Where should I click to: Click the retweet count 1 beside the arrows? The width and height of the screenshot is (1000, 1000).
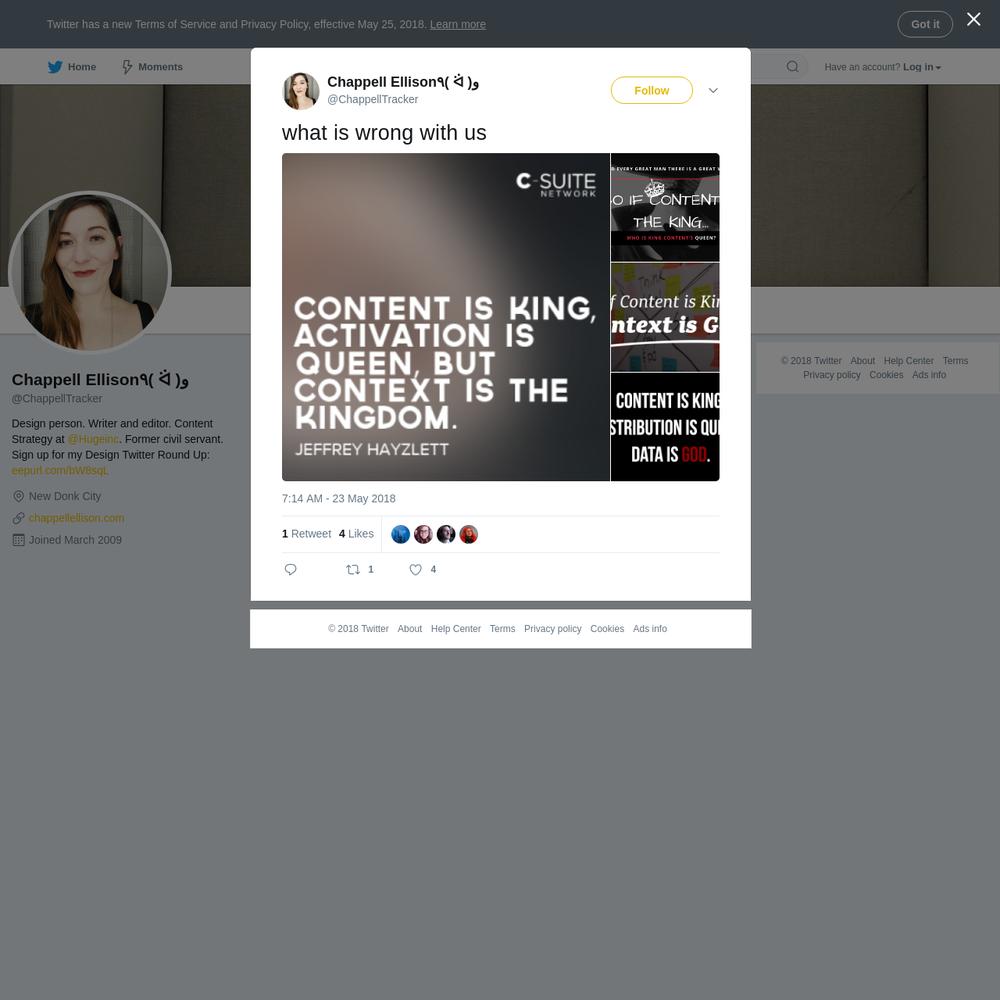coord(371,570)
